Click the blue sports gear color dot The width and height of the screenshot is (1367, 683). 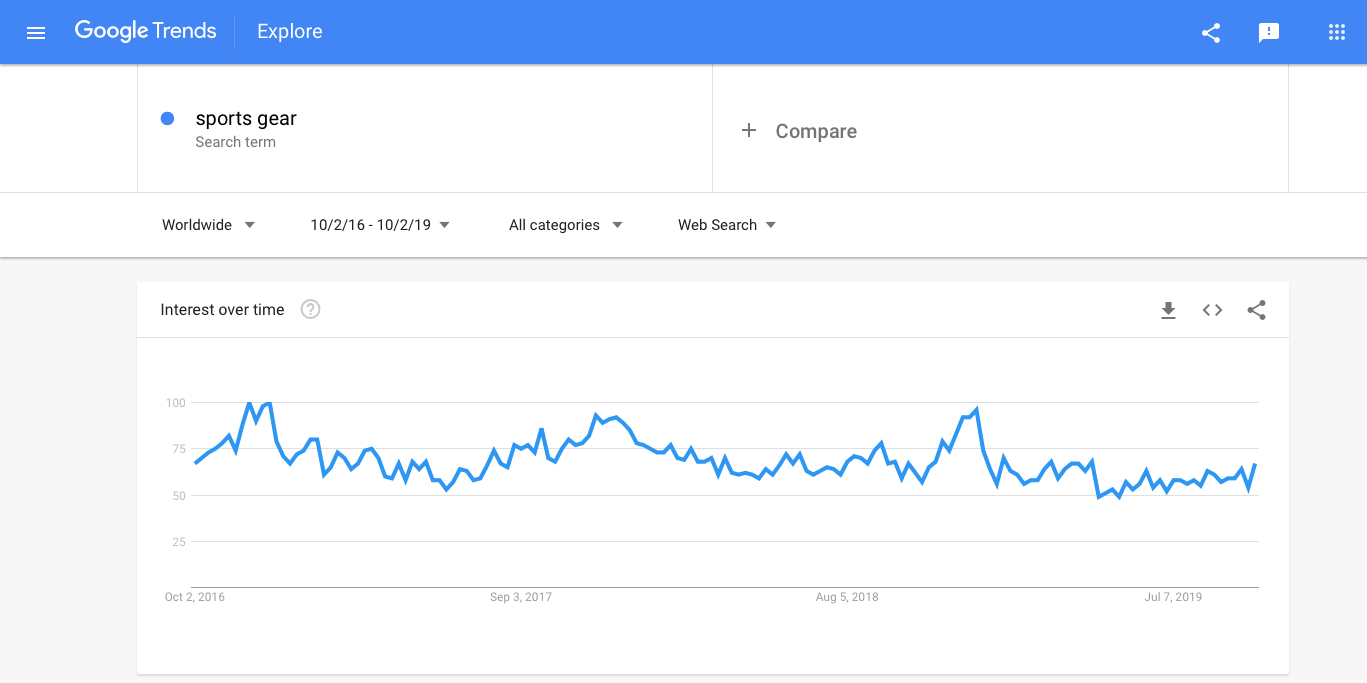(x=168, y=119)
